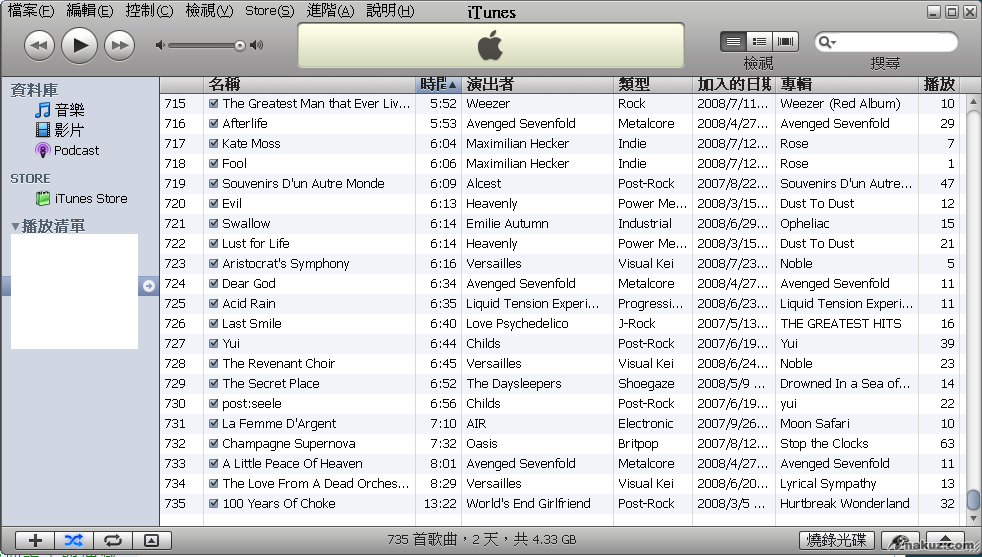
Task: Select the song La Femme D'Argent
Action: (x=279, y=424)
